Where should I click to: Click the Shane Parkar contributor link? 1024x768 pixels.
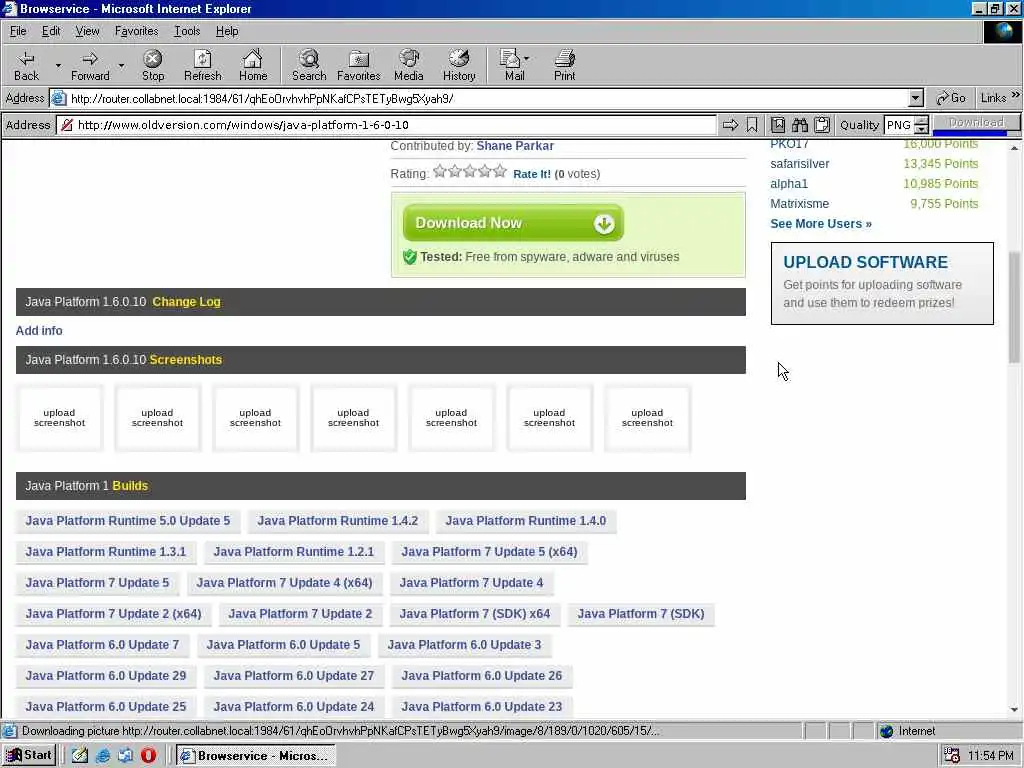click(x=515, y=146)
